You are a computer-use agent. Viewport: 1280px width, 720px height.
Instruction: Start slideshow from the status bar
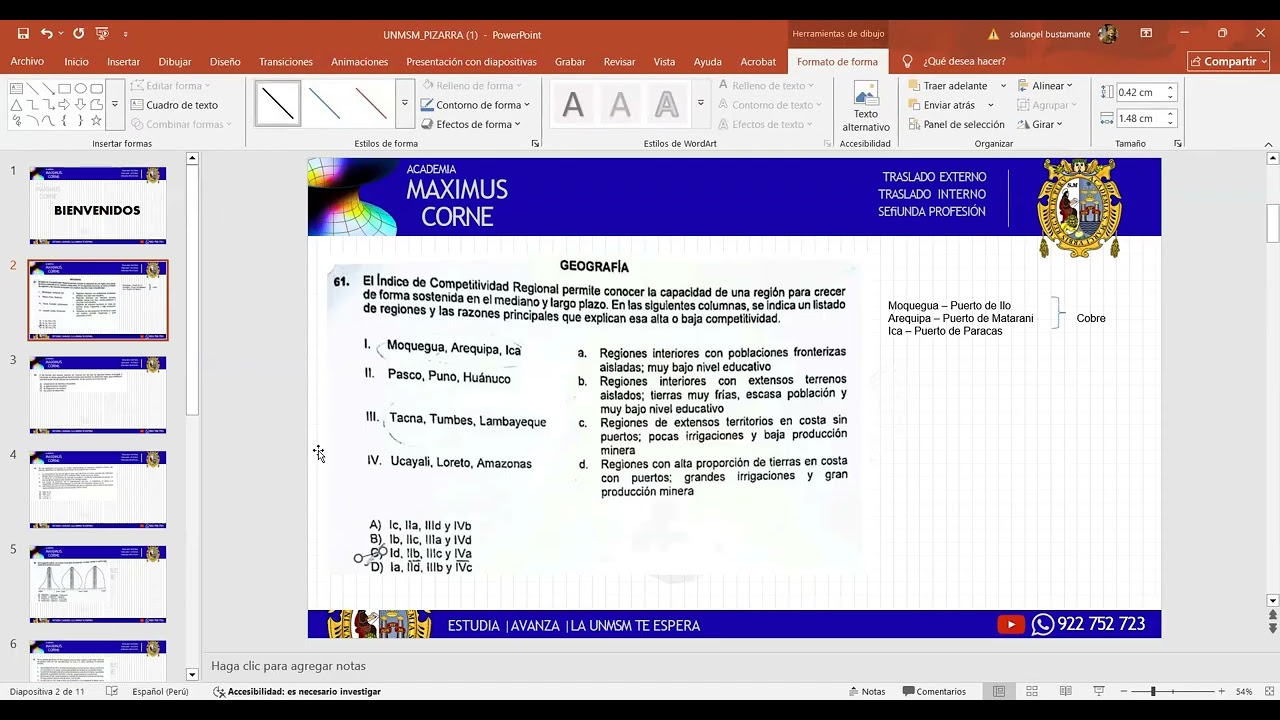tap(1099, 692)
